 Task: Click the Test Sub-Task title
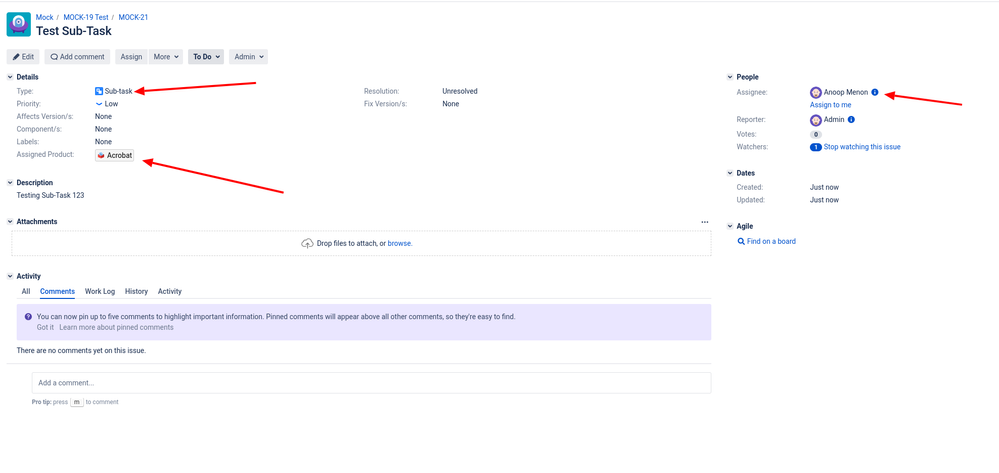[x=73, y=31]
